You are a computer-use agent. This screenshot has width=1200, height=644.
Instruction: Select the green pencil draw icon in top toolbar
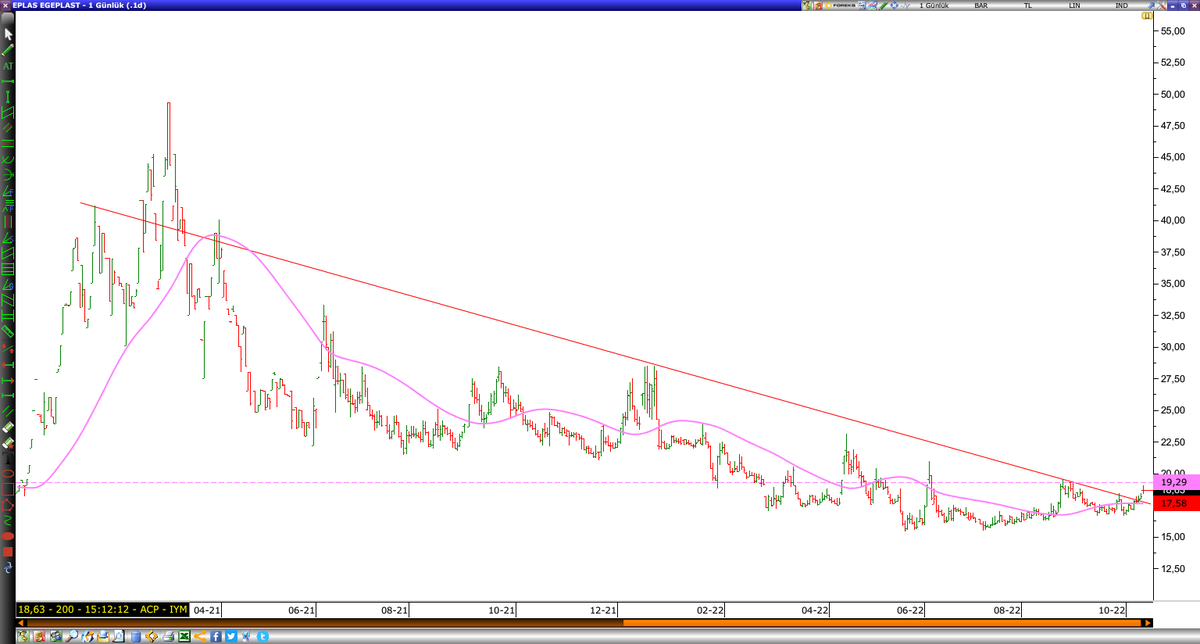[x=883, y=6]
